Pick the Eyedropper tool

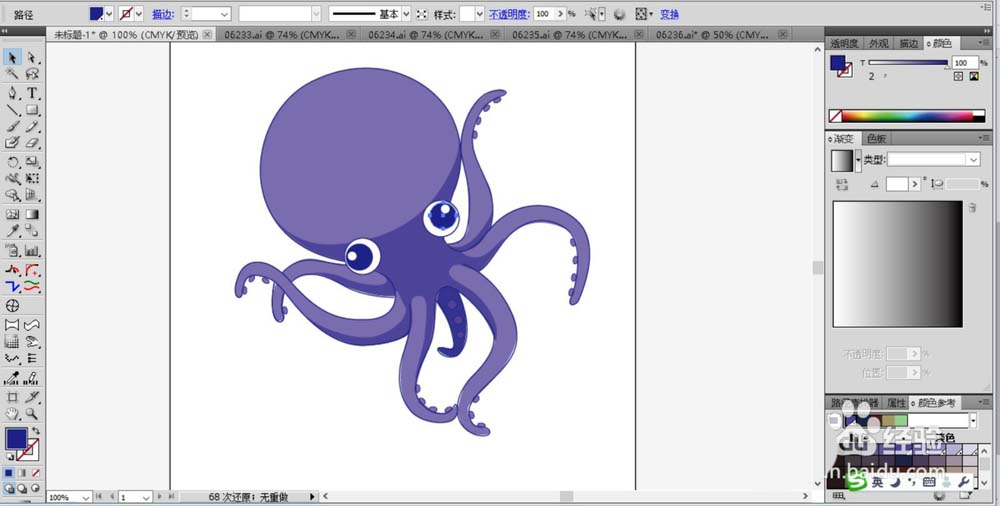coord(12,231)
